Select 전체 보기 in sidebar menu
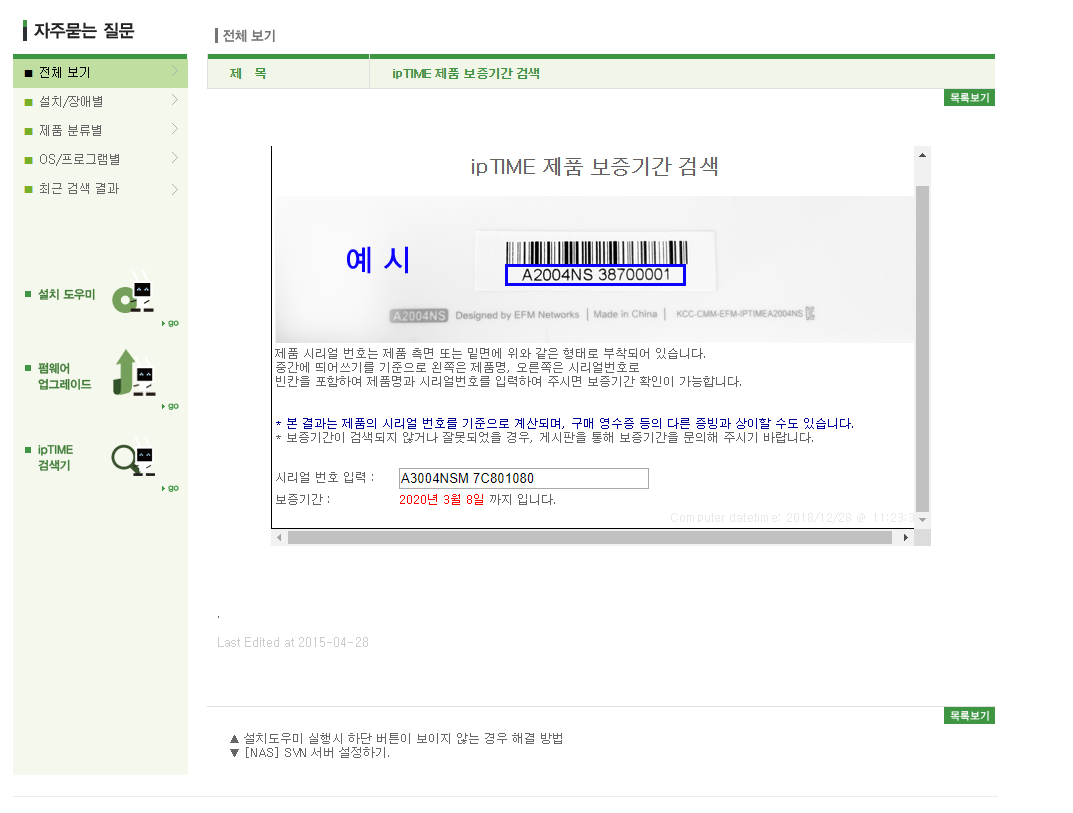 coord(100,73)
